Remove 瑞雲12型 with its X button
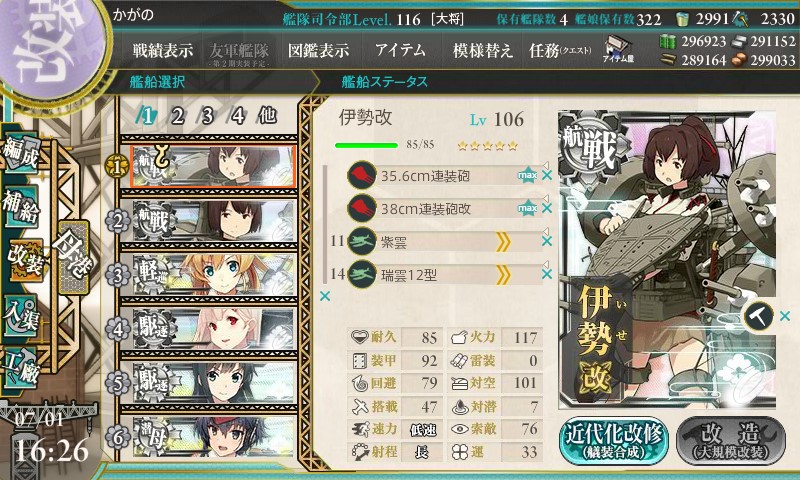The image size is (800, 480). click(547, 274)
